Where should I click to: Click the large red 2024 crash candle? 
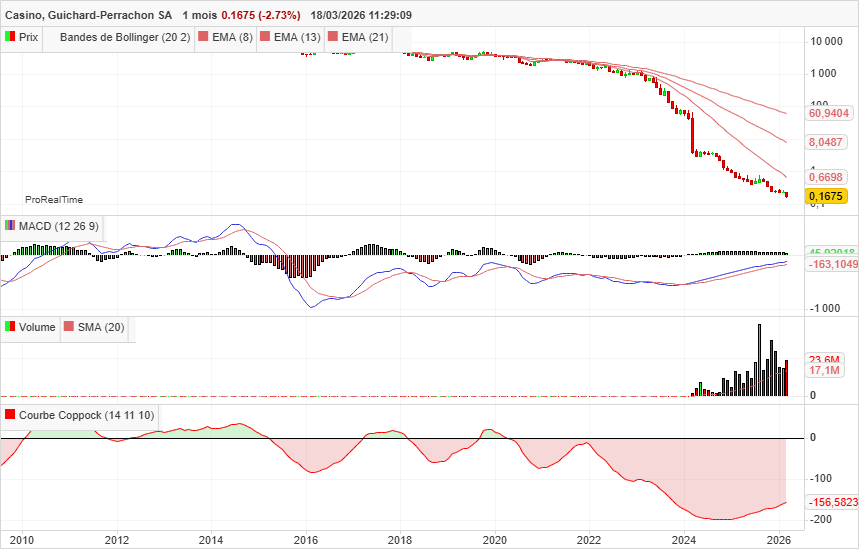pos(692,134)
